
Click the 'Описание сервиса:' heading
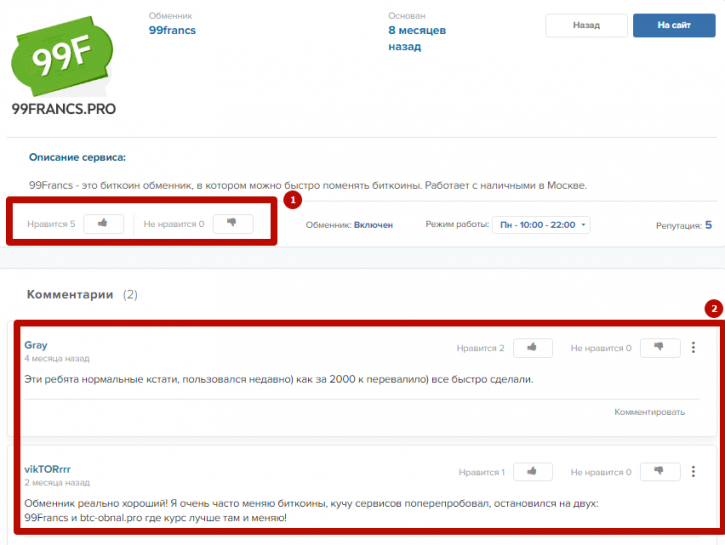(77, 158)
